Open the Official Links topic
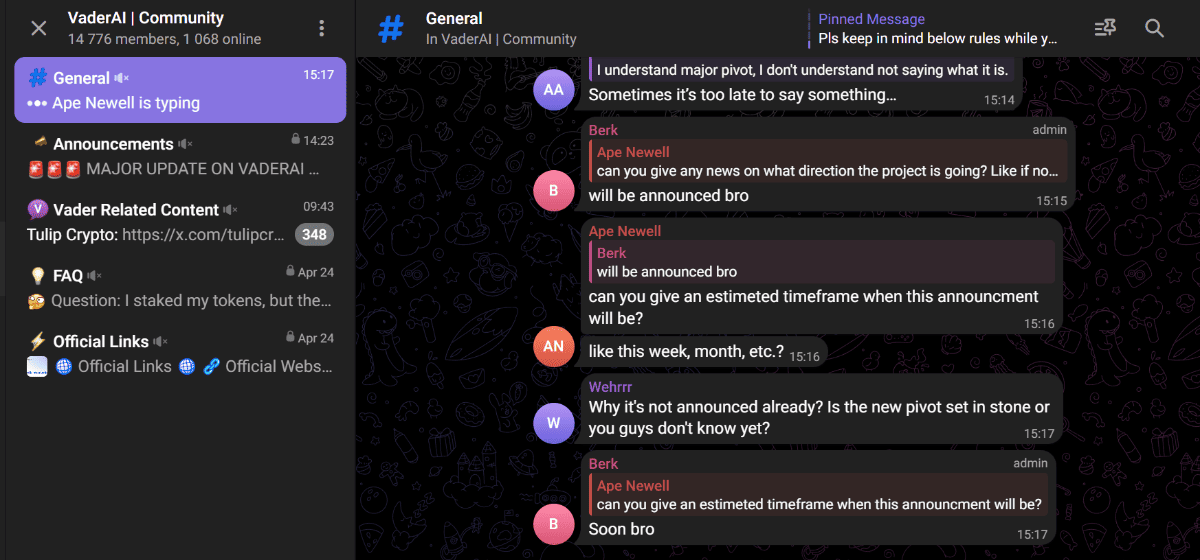1200x560 pixels. pyautogui.click(x=180, y=354)
